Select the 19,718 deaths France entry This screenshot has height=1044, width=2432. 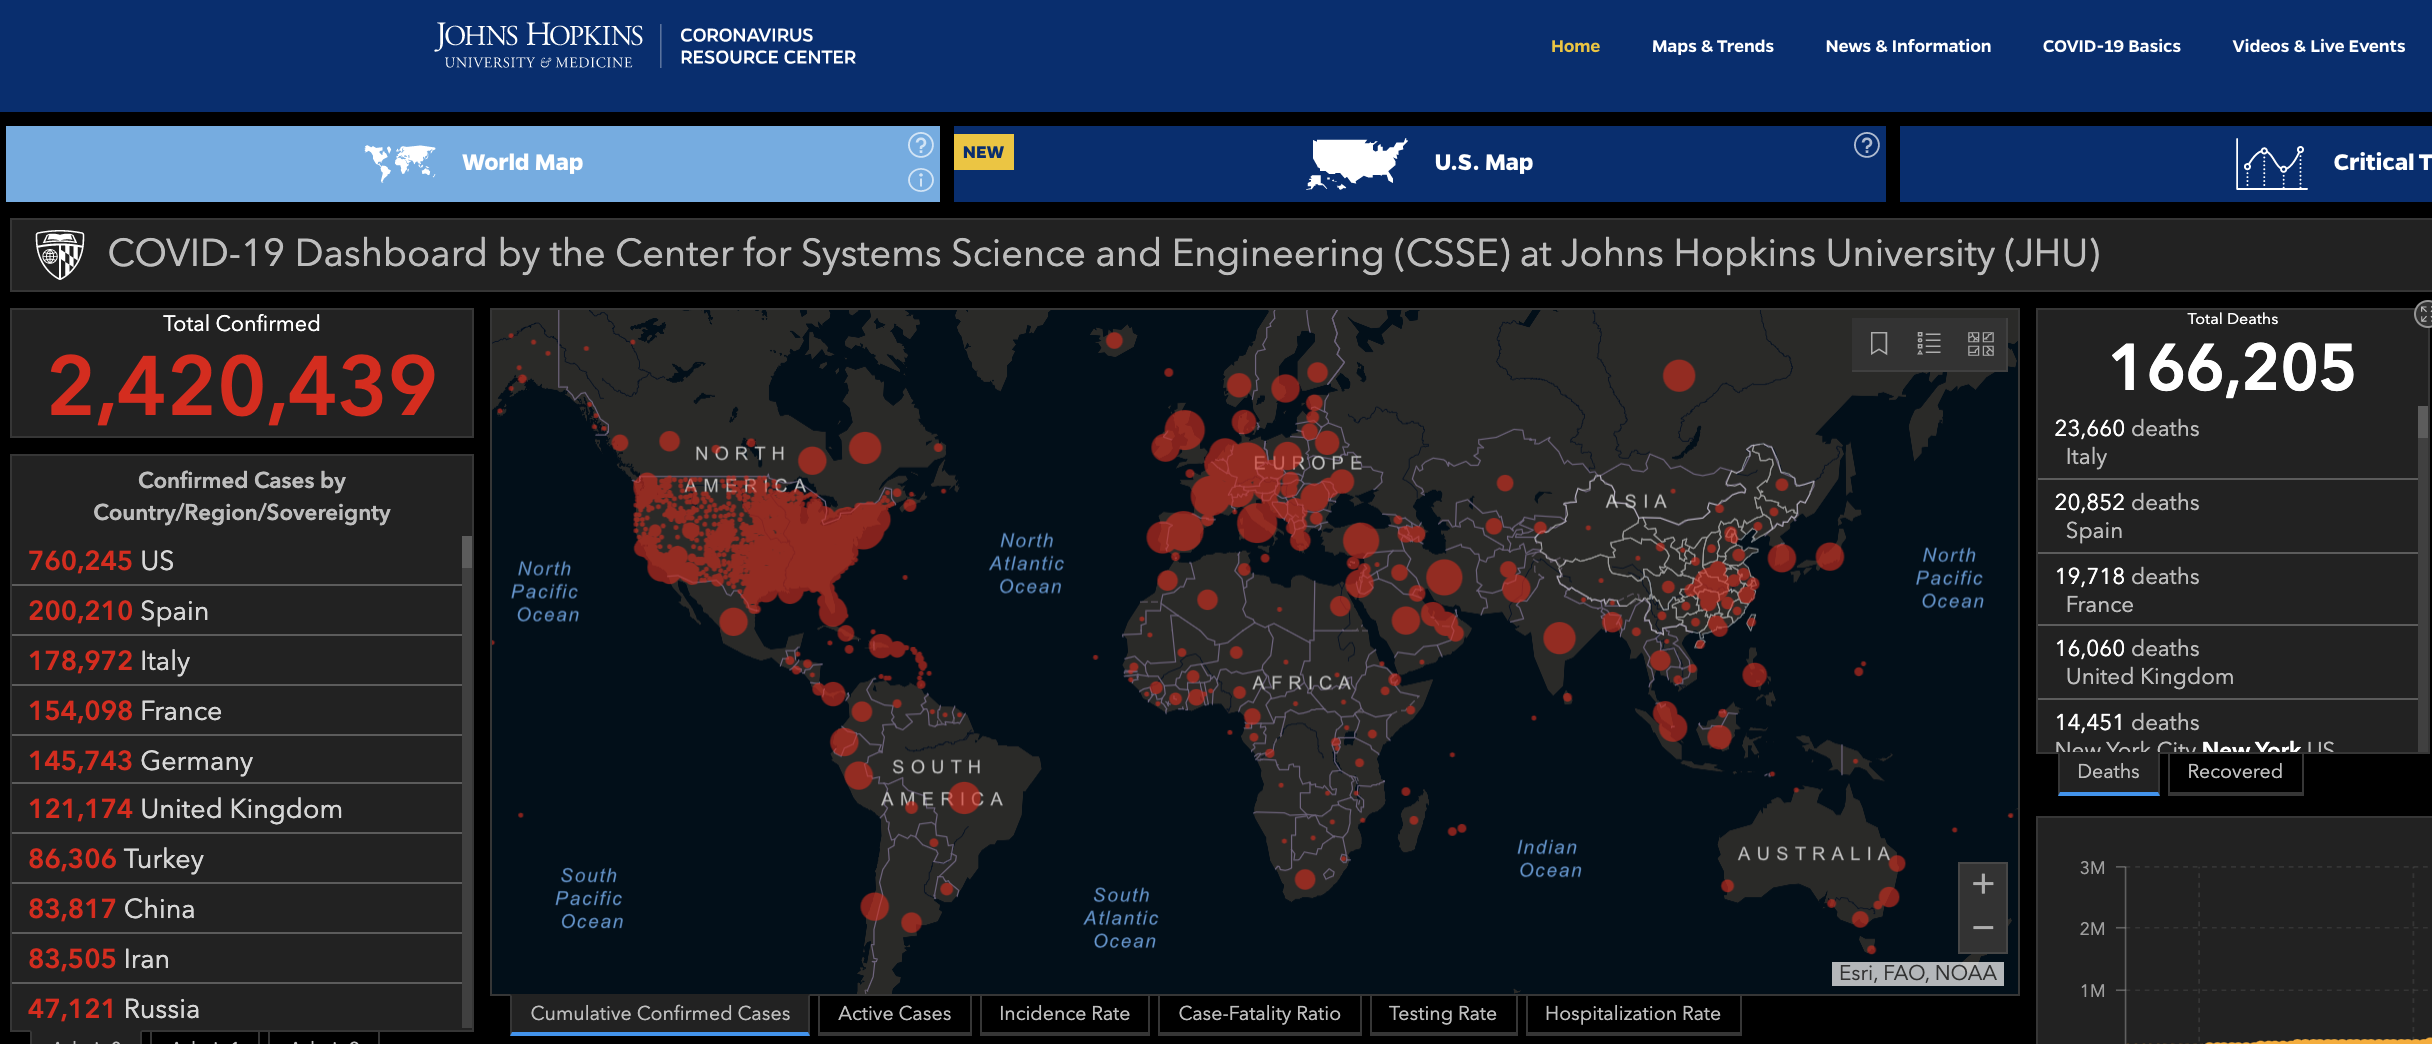click(2228, 591)
